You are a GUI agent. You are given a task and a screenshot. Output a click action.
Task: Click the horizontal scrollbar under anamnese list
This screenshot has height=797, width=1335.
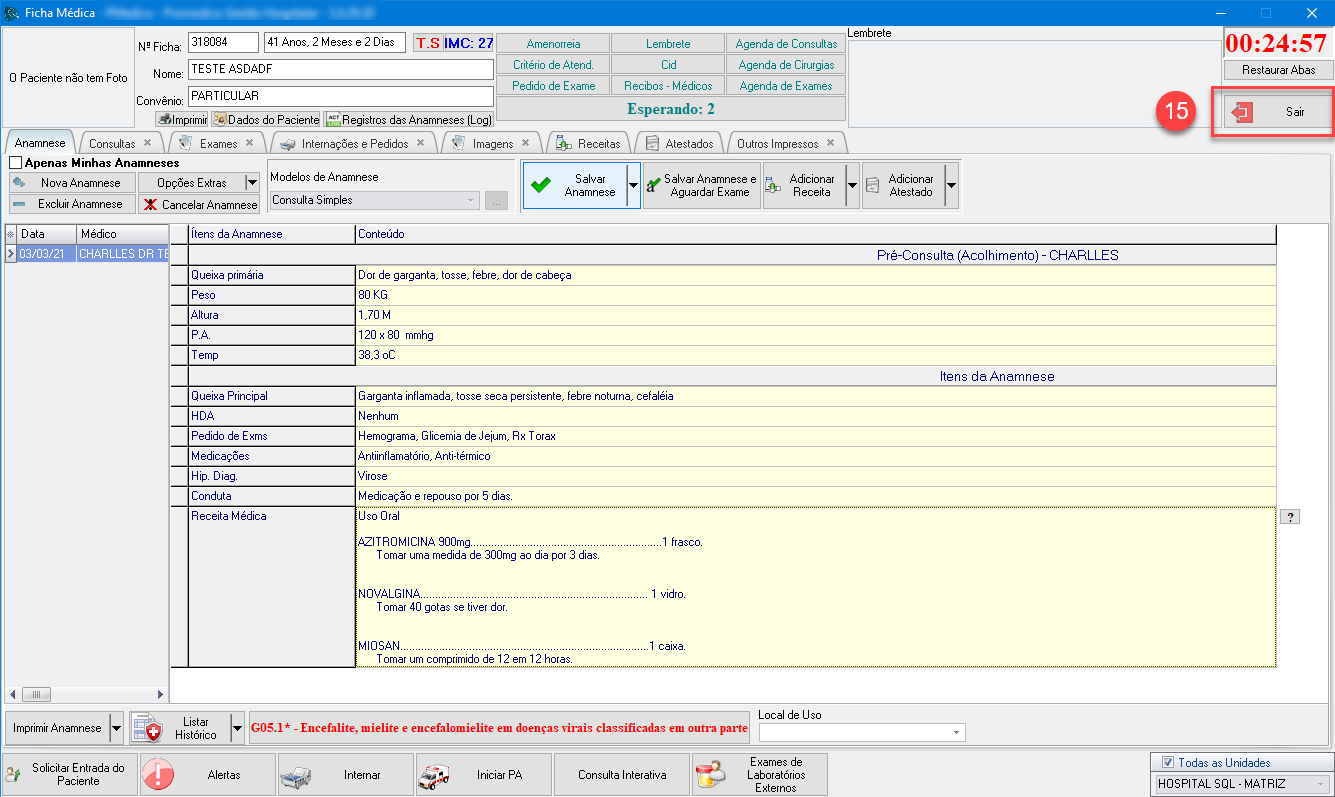click(85, 694)
